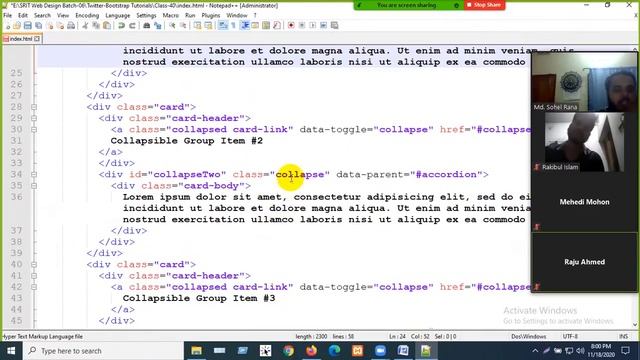640x360 pixels.
Task: Open the Plugins menu
Action: coord(211,15)
